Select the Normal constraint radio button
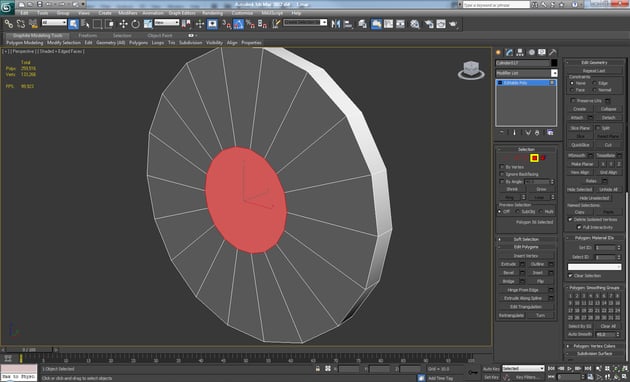 click(594, 90)
